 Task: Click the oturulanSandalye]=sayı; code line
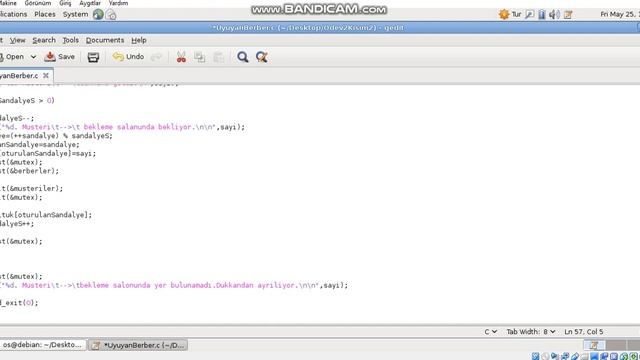pyautogui.click(x=48, y=153)
